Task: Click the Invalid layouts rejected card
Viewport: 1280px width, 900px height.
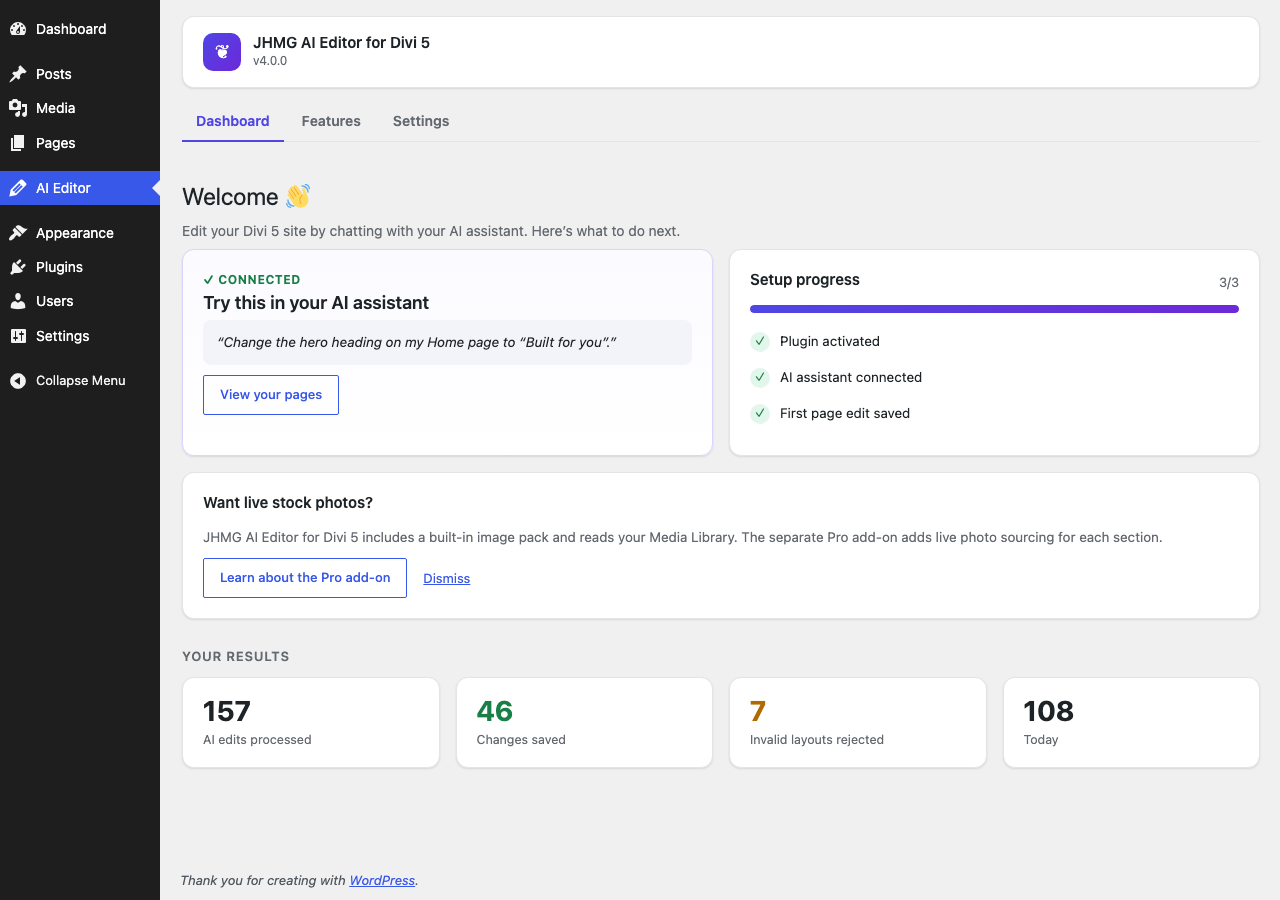Action: (x=858, y=723)
